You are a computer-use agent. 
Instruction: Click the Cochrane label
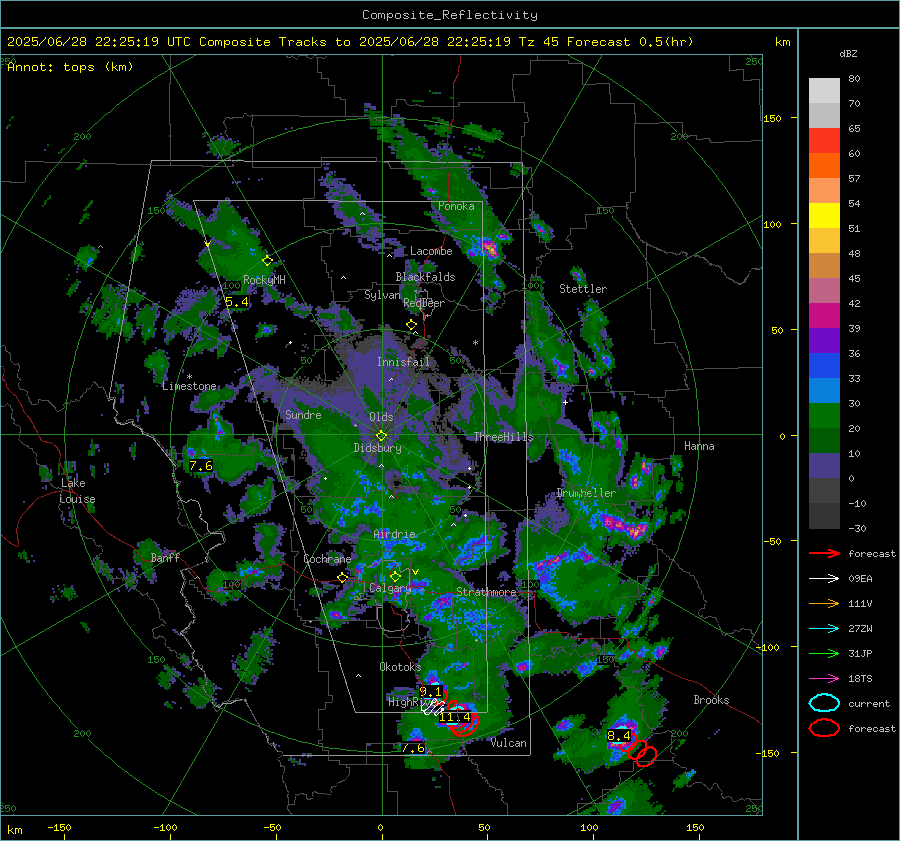tap(327, 559)
